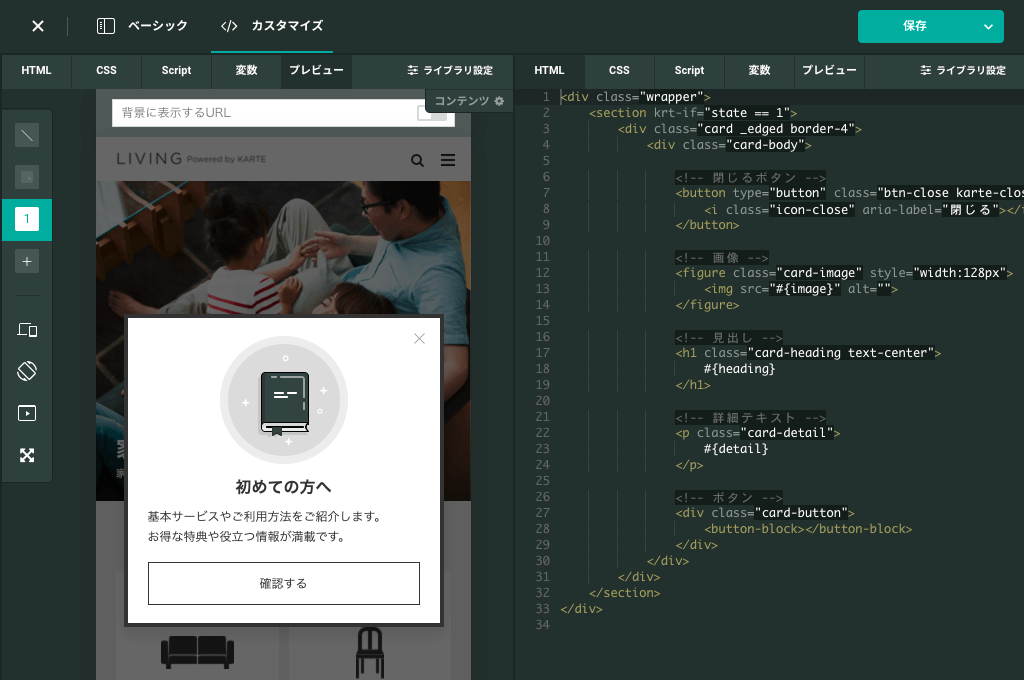Open the hamburger menu on the LIVING page
This screenshot has width=1024, height=680.
[x=447, y=159]
